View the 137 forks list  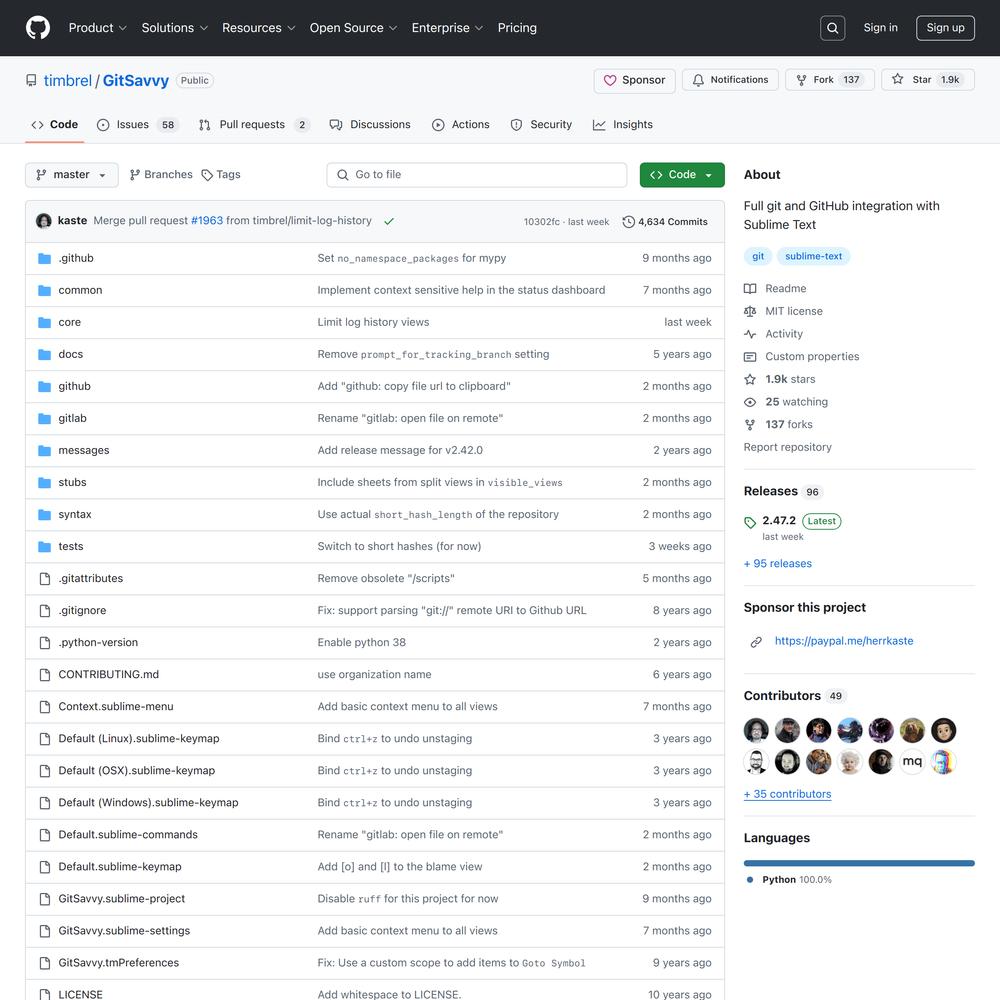pyautogui.click(x=778, y=425)
